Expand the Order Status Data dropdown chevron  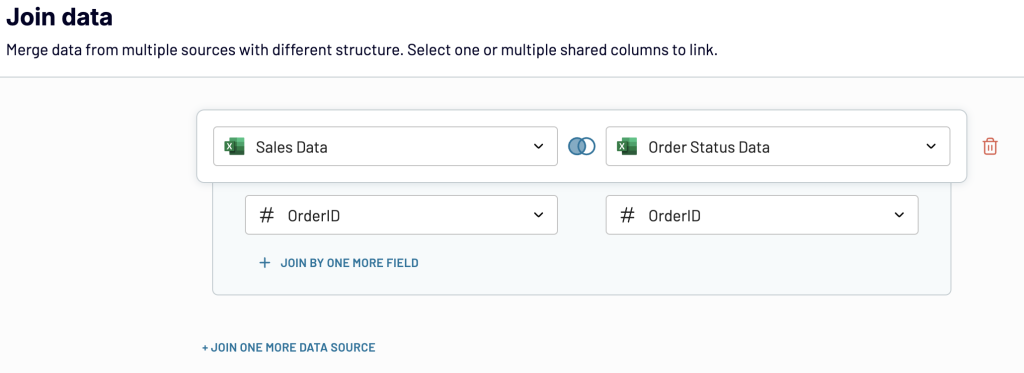tap(931, 146)
